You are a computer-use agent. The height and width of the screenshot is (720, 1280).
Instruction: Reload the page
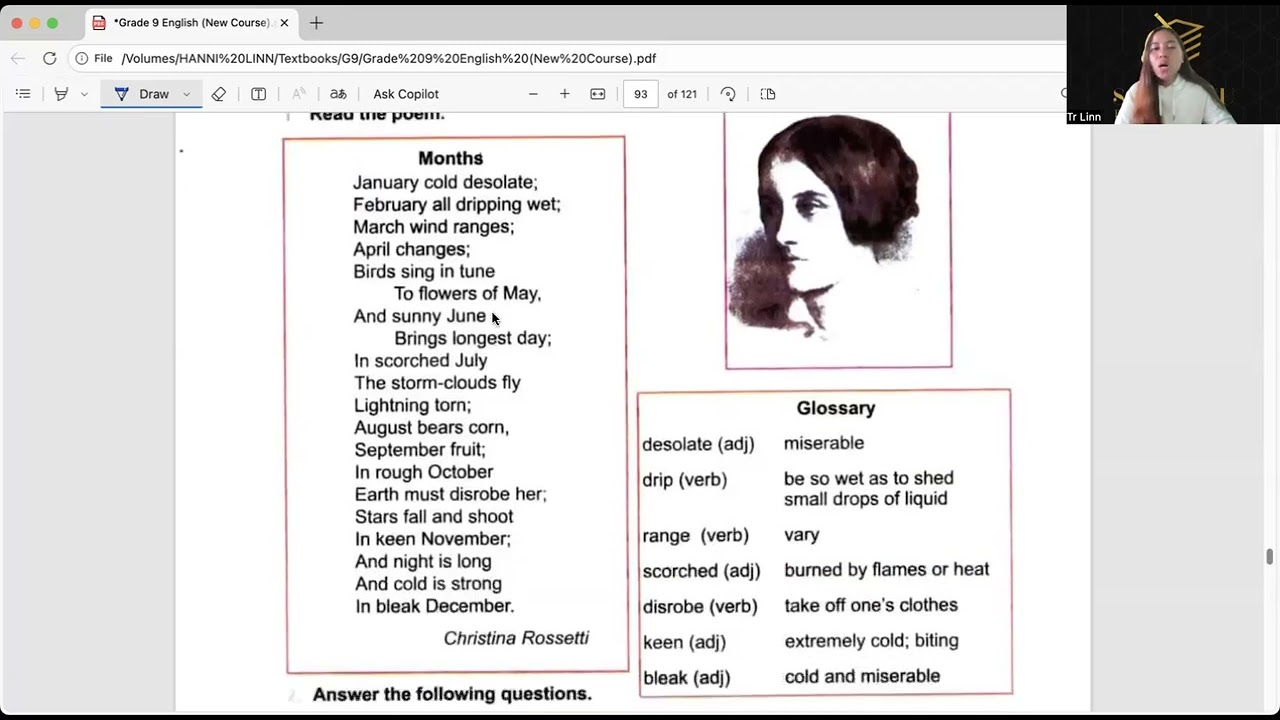[49, 58]
